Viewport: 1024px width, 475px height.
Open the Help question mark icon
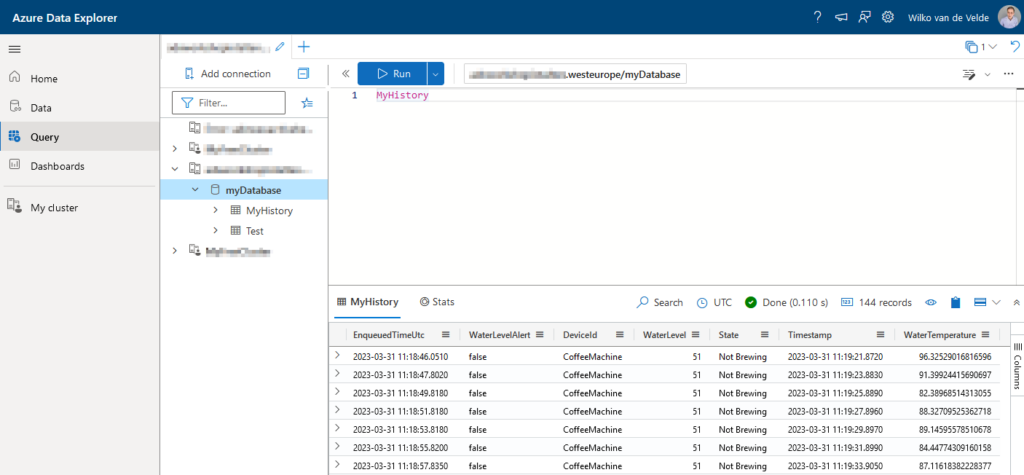tap(817, 17)
